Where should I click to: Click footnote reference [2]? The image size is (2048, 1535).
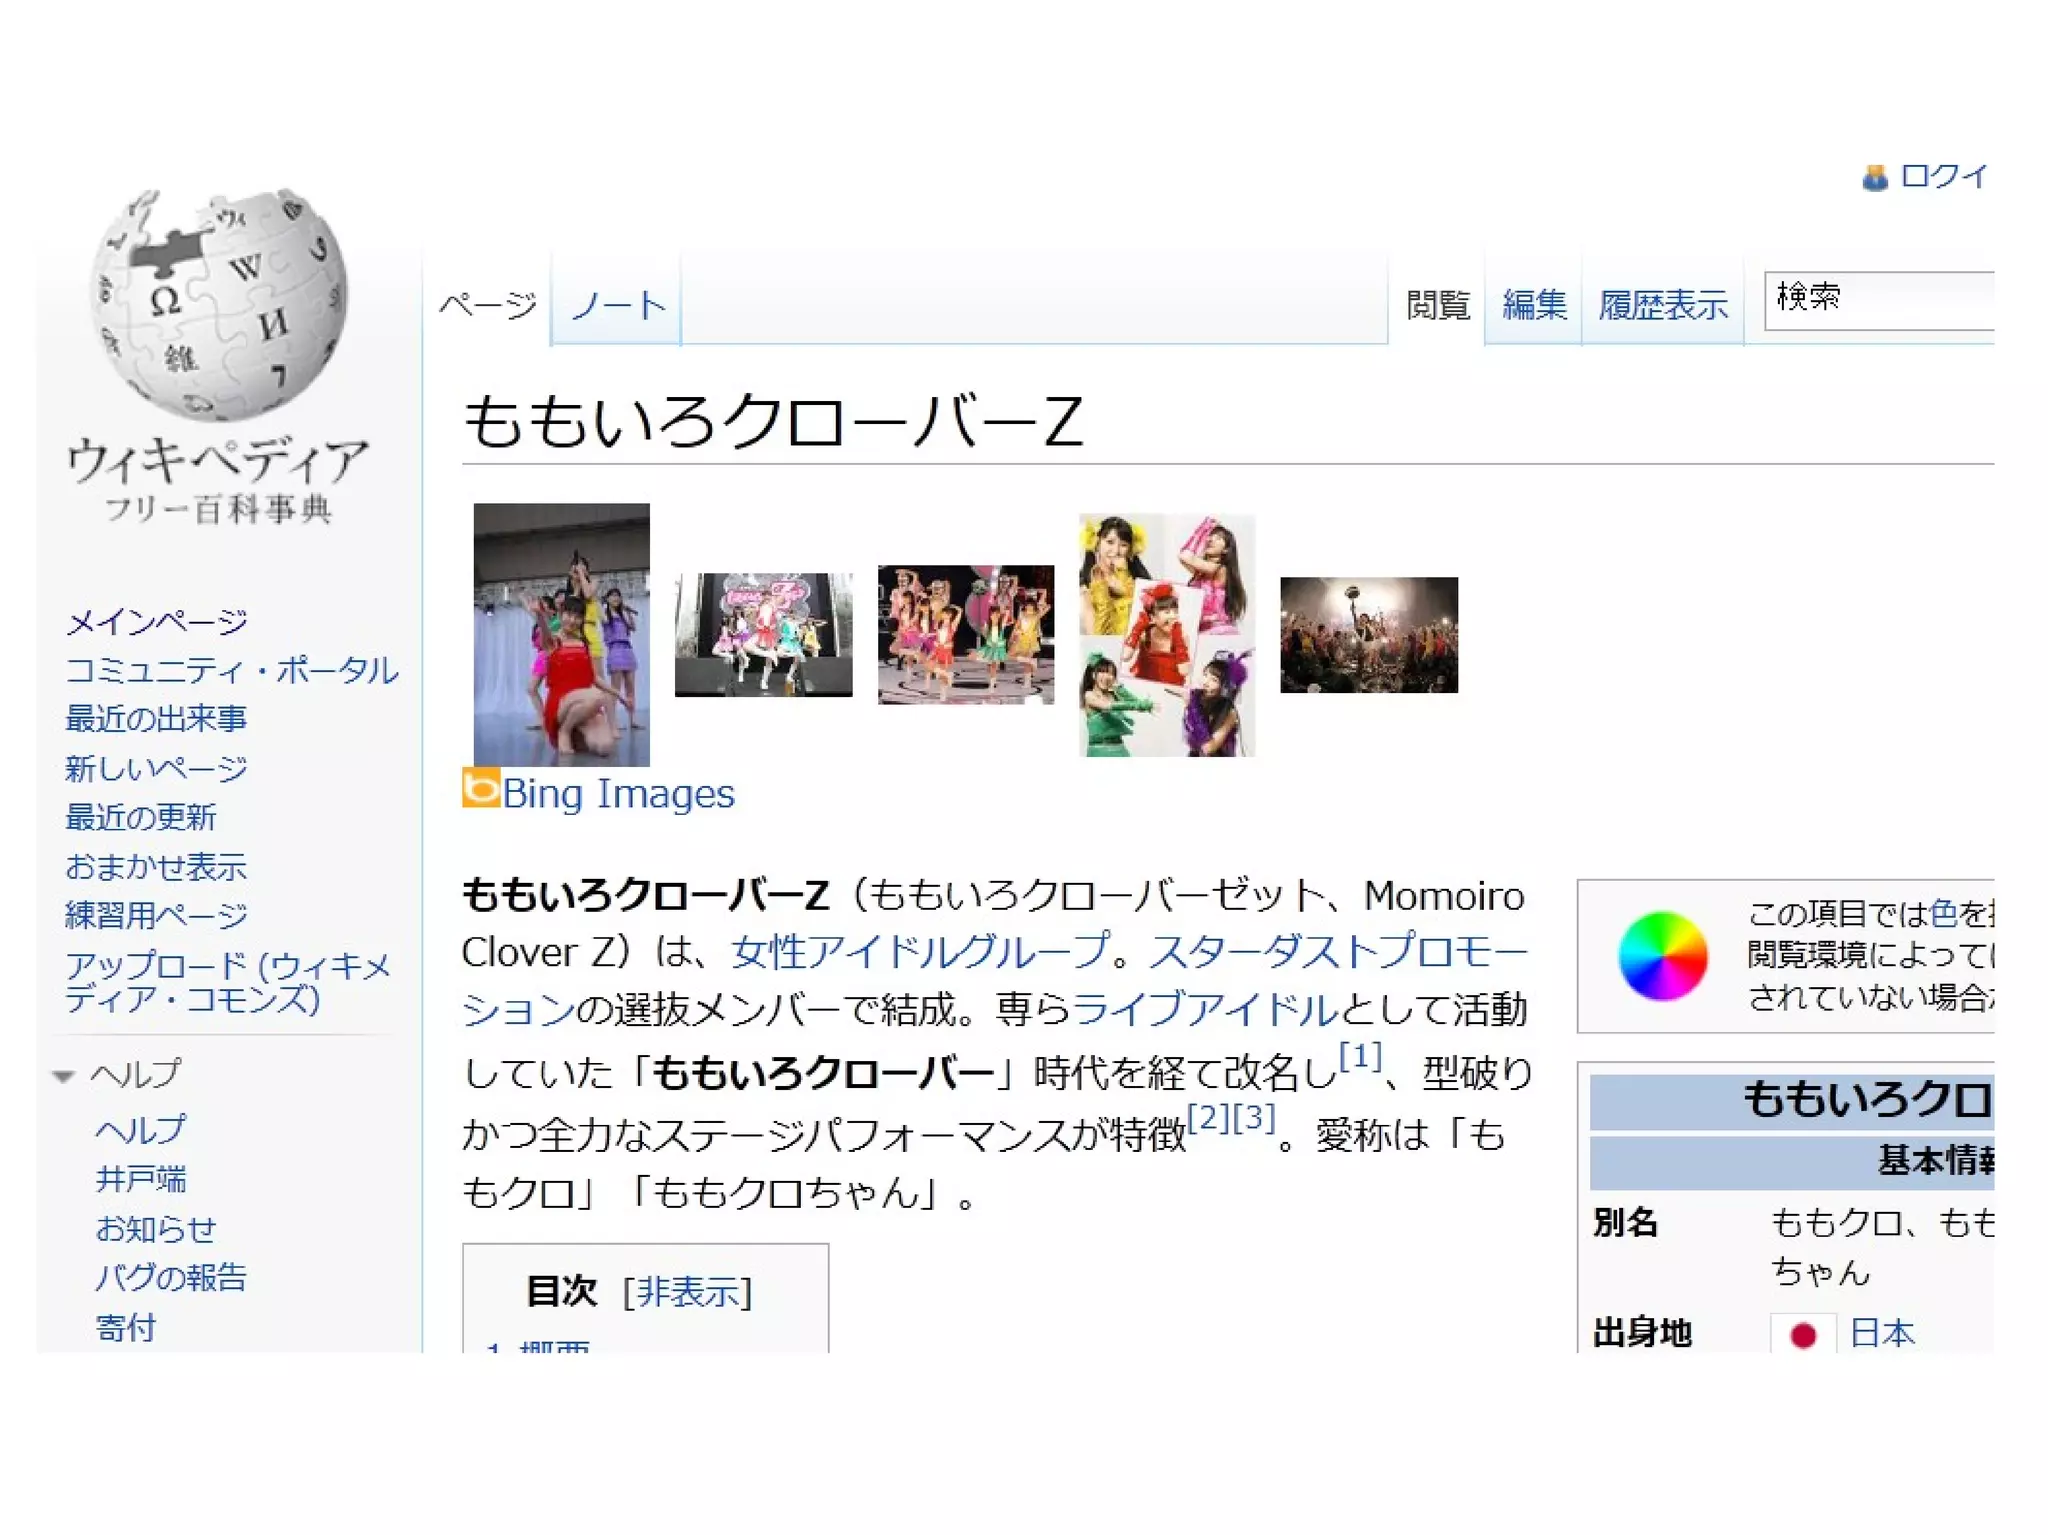tap(1209, 1117)
